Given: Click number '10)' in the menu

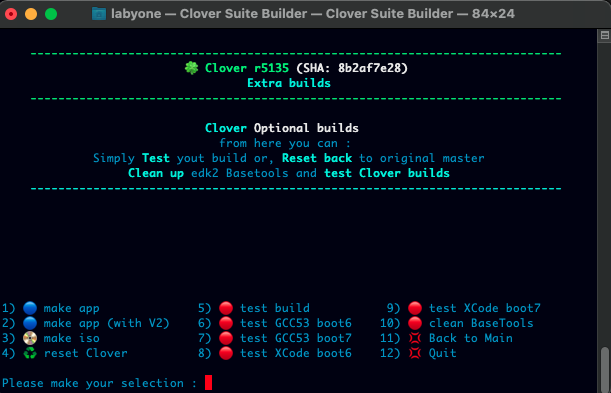Looking at the screenshot, I should pyautogui.click(x=390, y=323).
